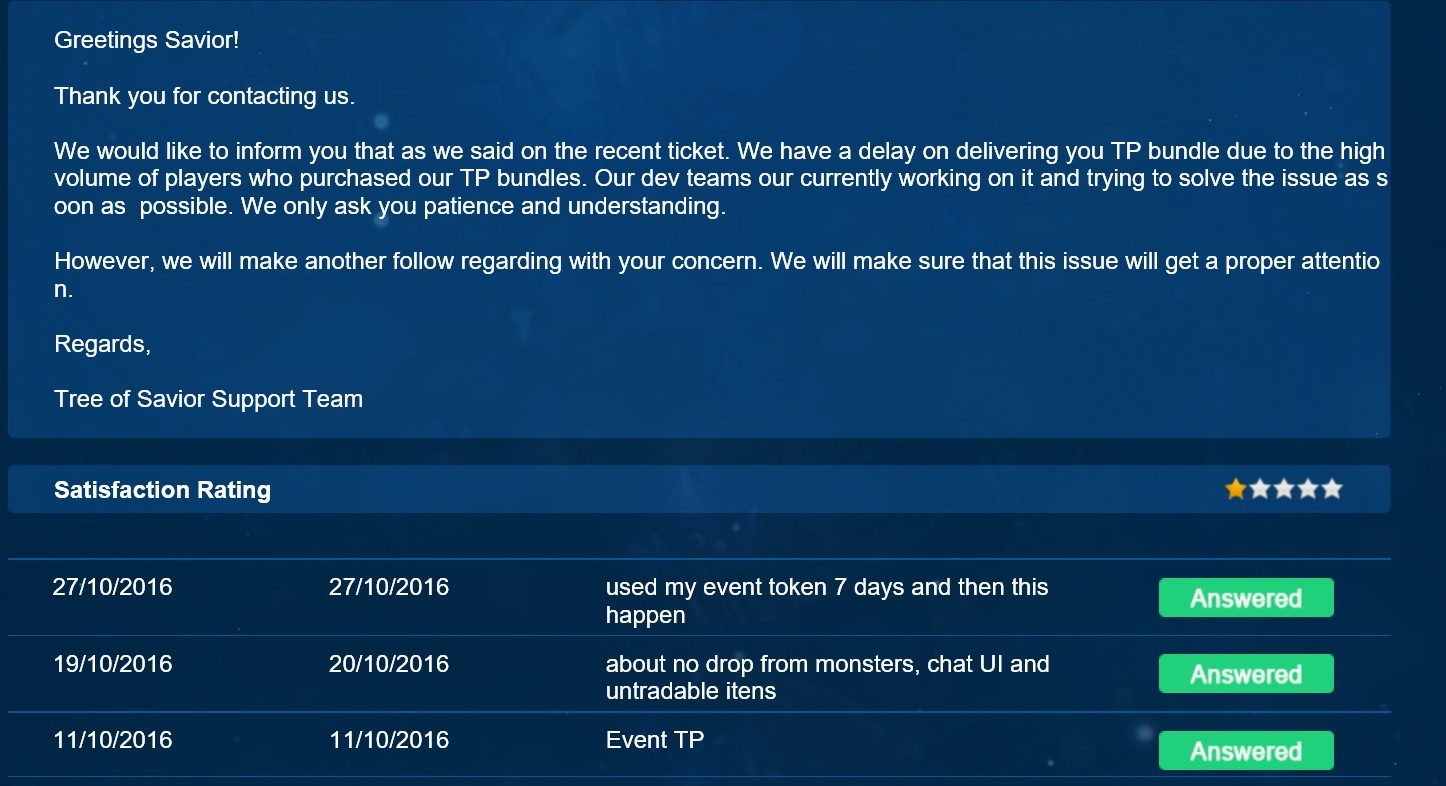Click the 19/10/2016 created date
1446x786 pixels.
click(112, 664)
